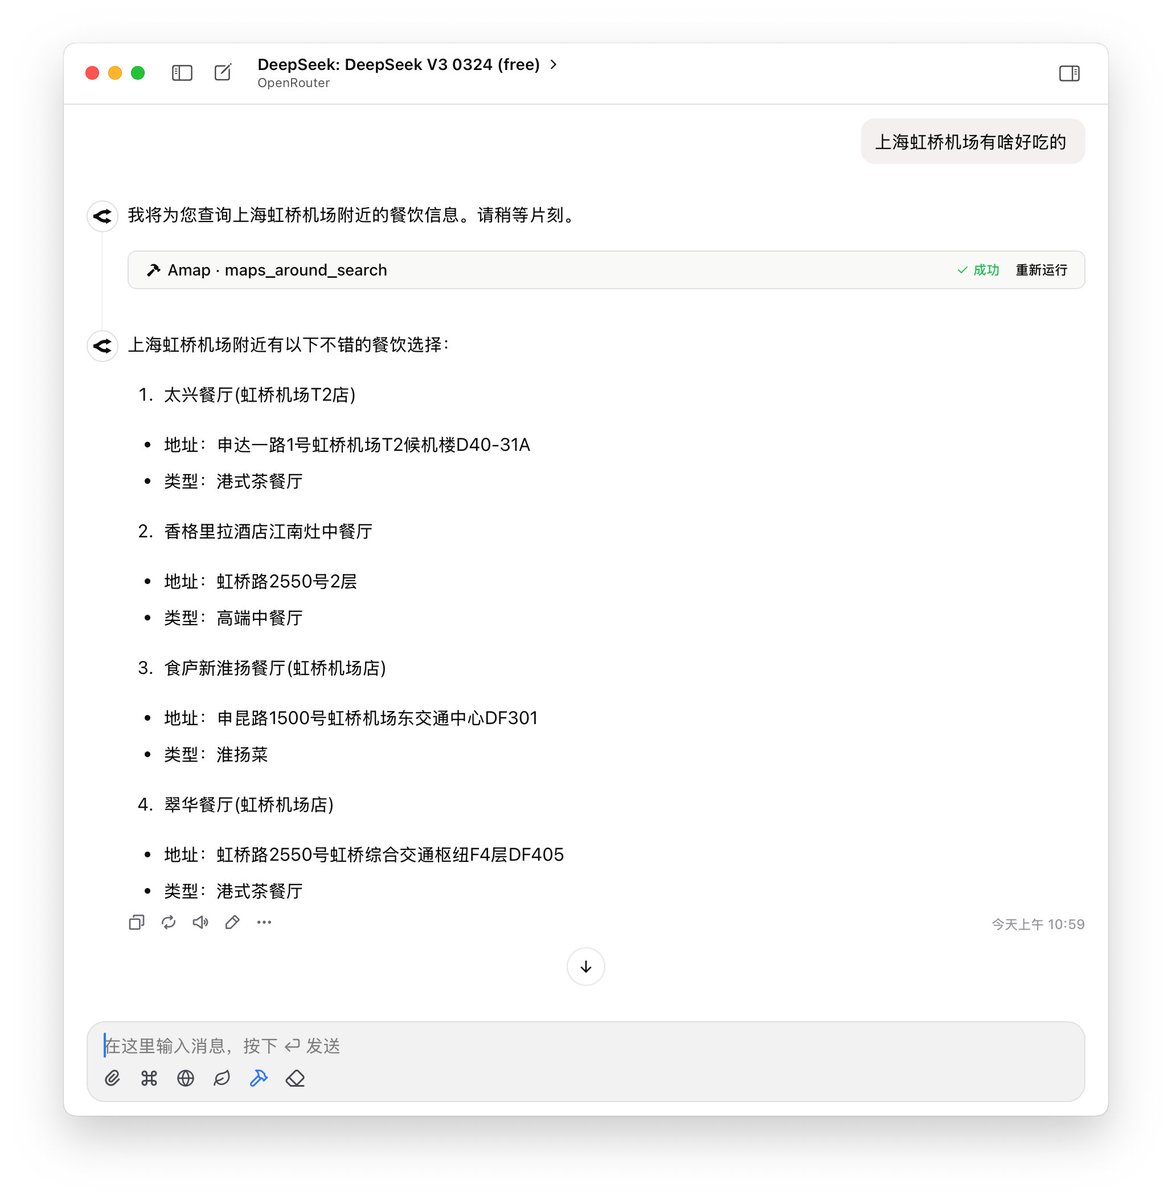Click 食庐新淮扬餐厅(虹桥机场店) entry
1172x1200 pixels.
point(275,668)
